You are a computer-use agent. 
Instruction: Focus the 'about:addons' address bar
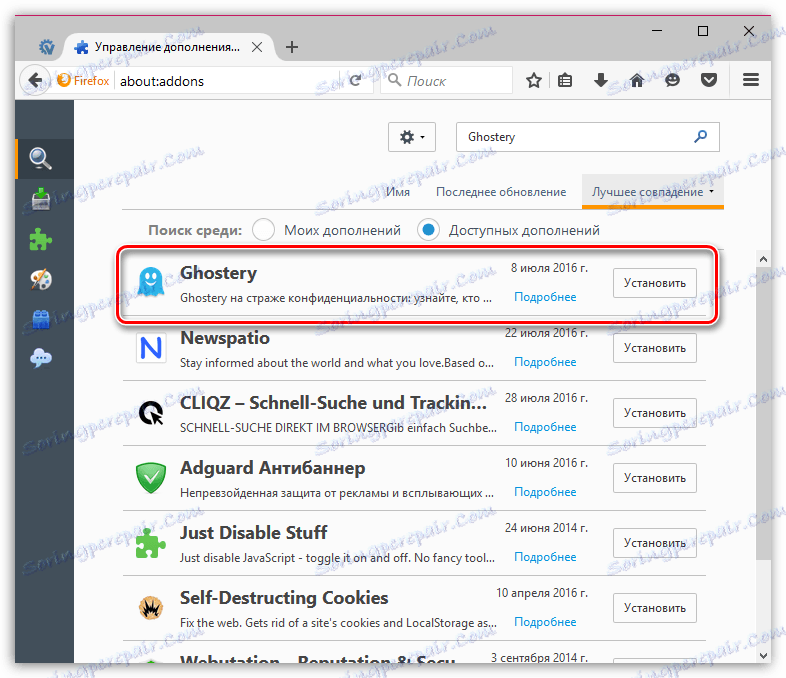coord(228,81)
